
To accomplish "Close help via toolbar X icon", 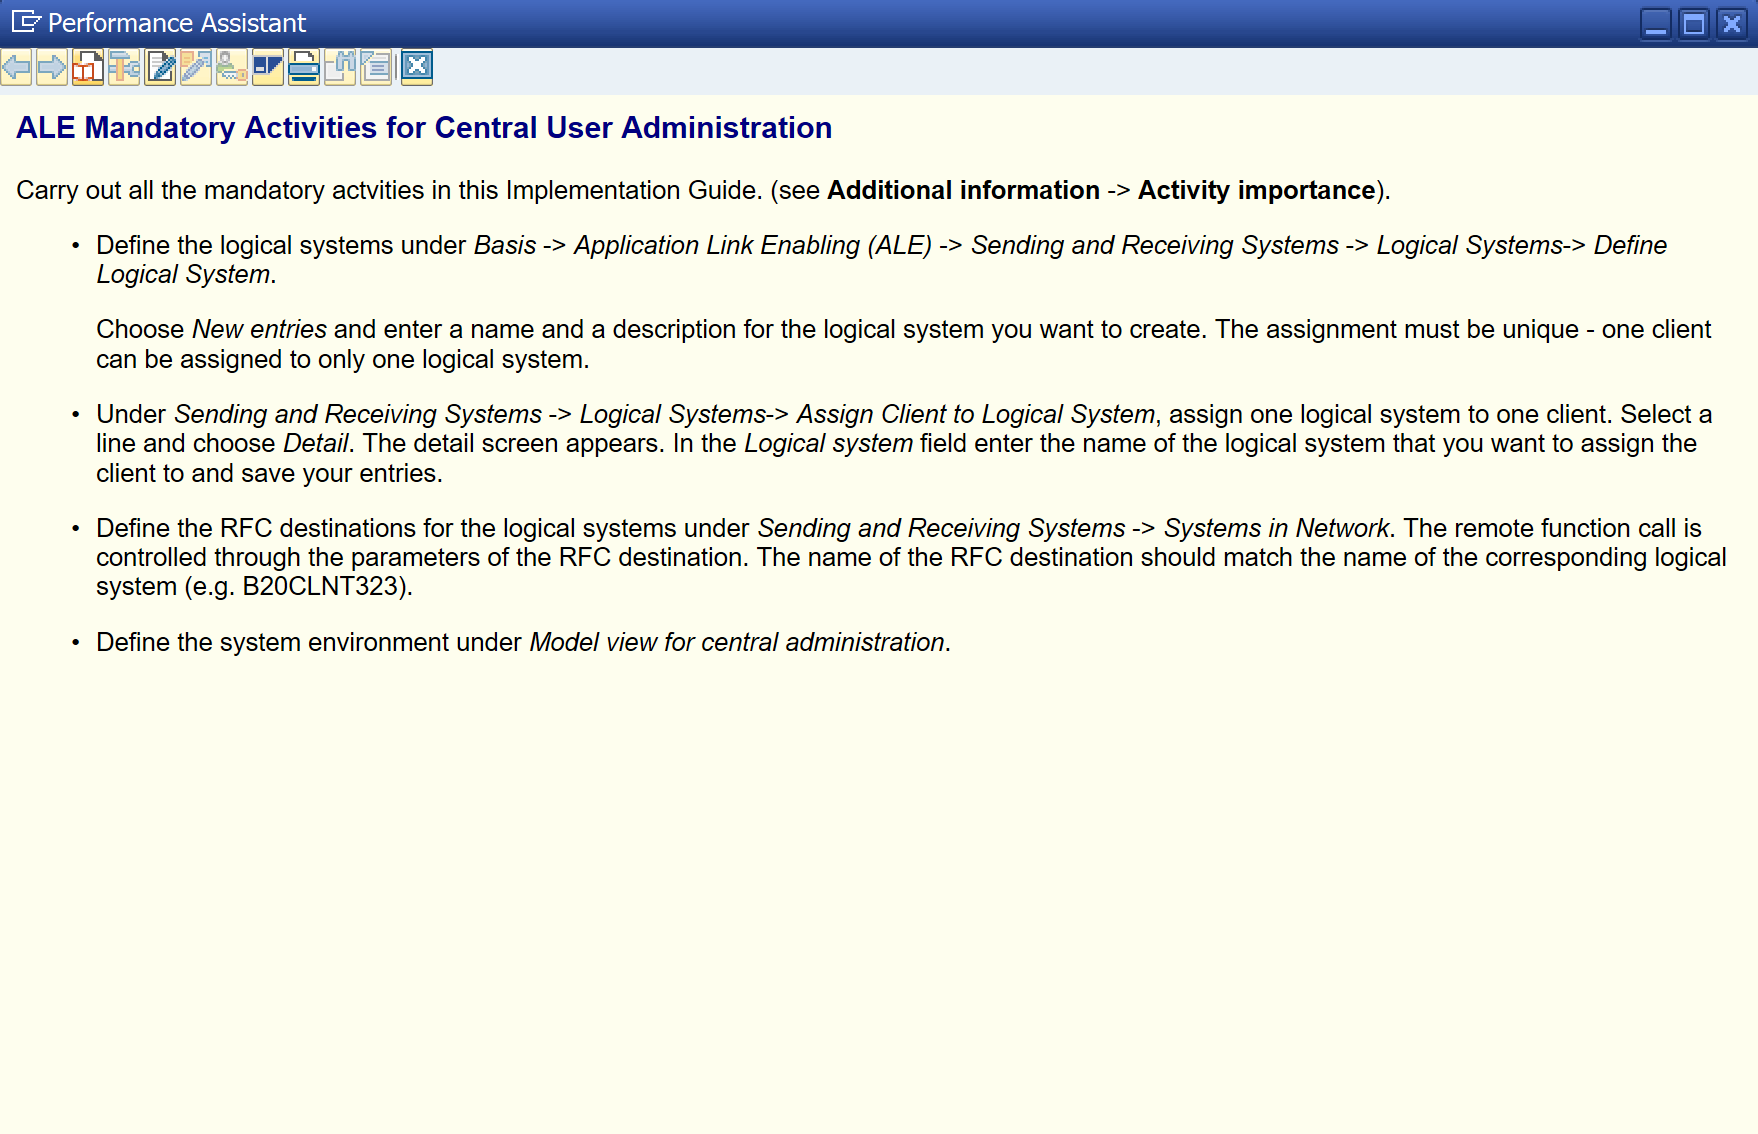I will (417, 67).
